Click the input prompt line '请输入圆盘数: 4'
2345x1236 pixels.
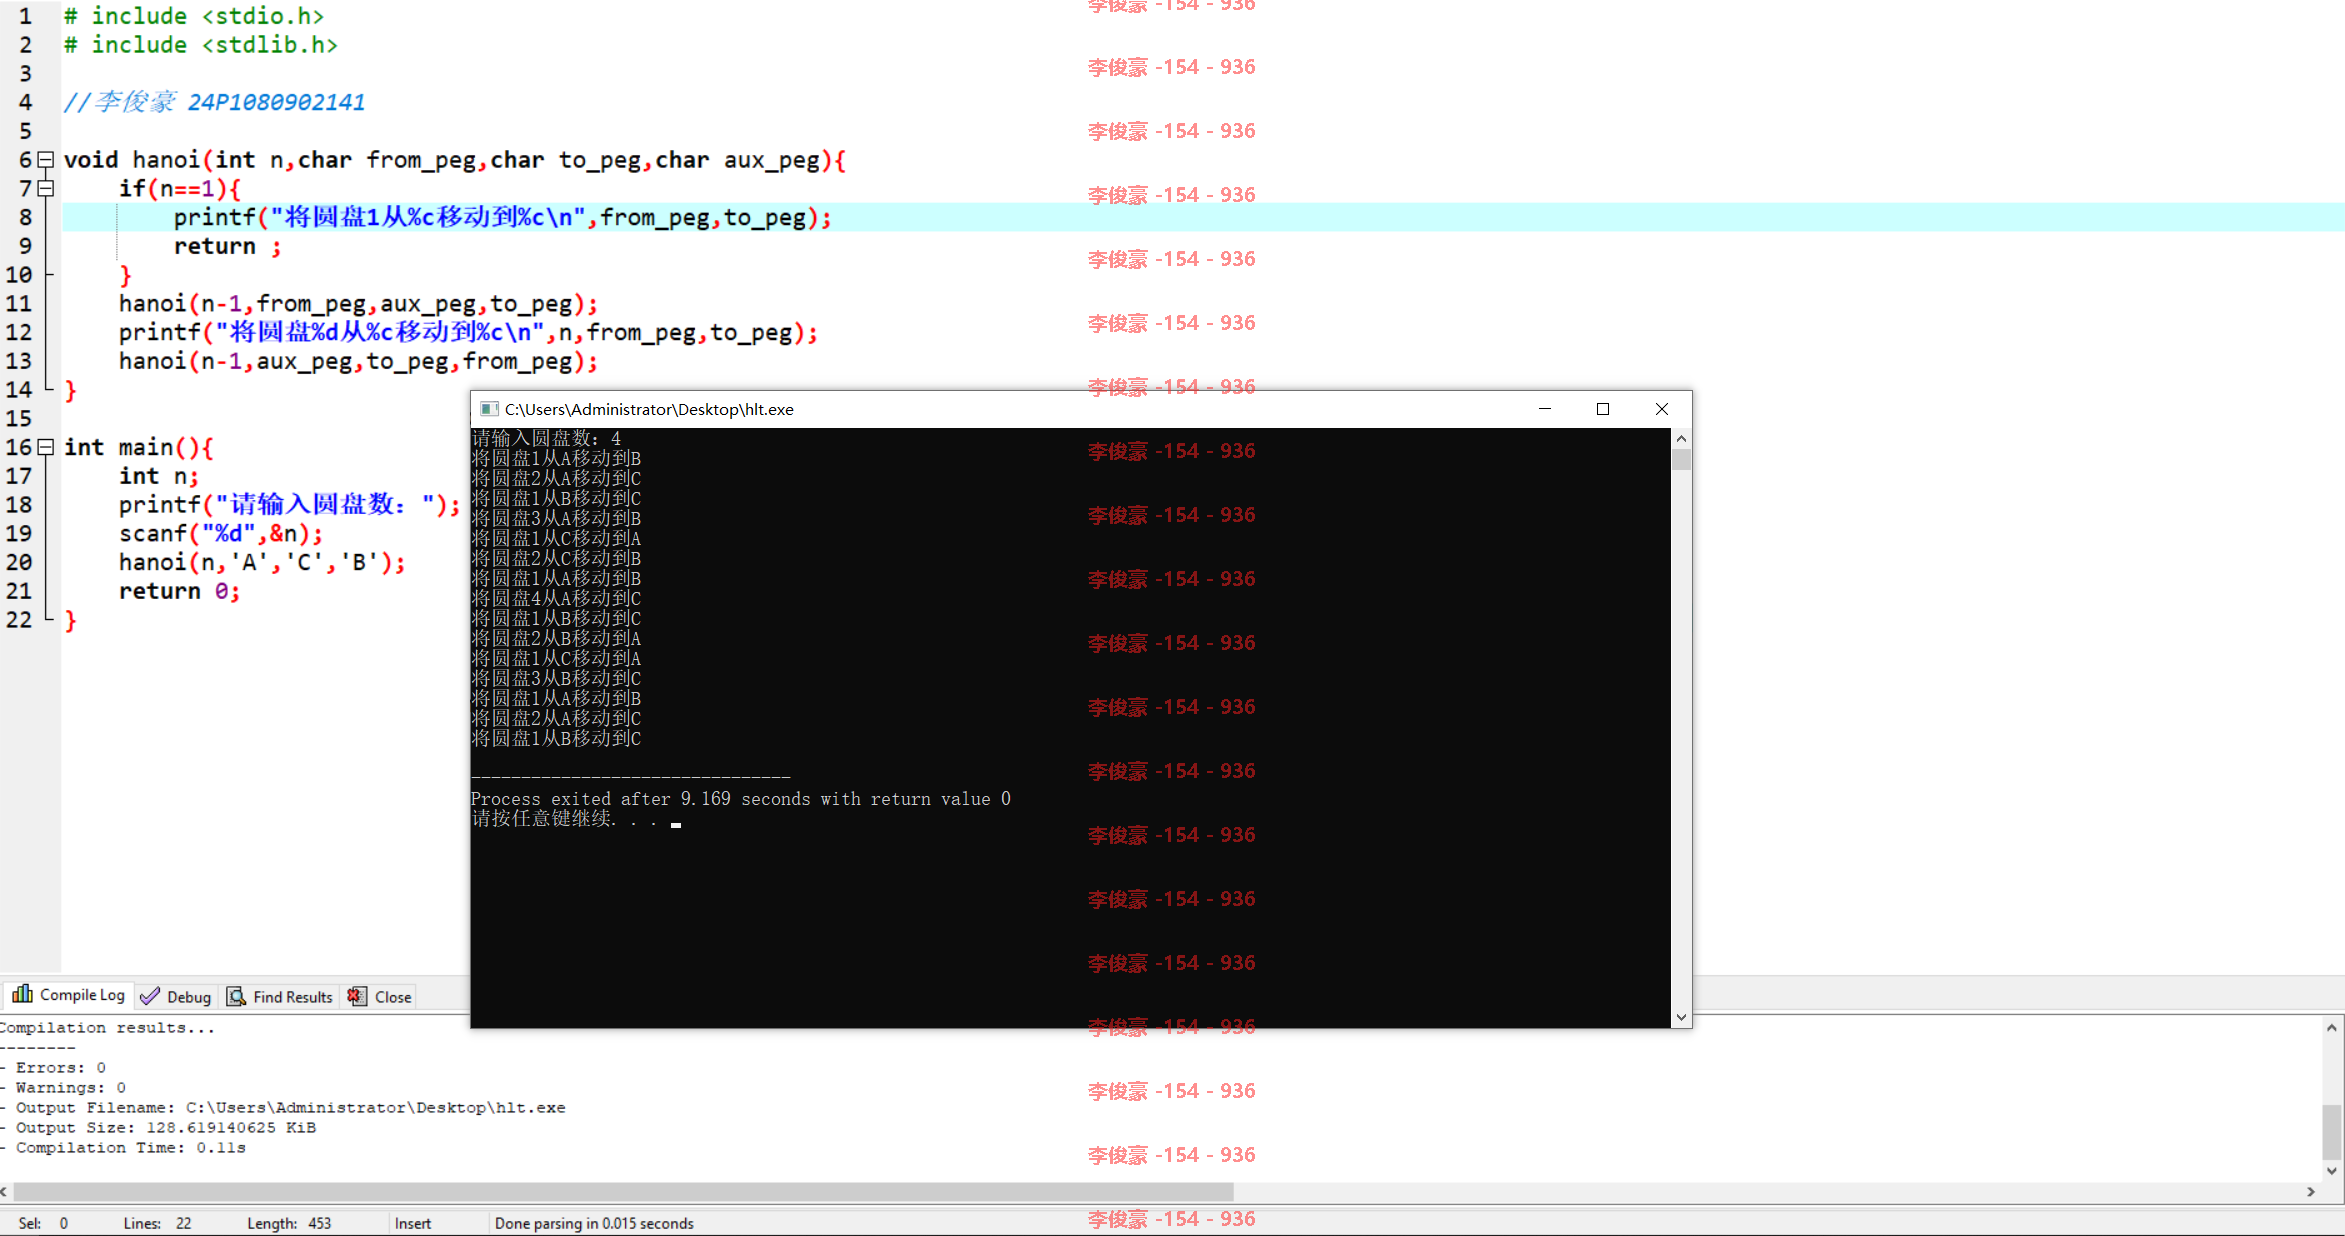point(546,439)
